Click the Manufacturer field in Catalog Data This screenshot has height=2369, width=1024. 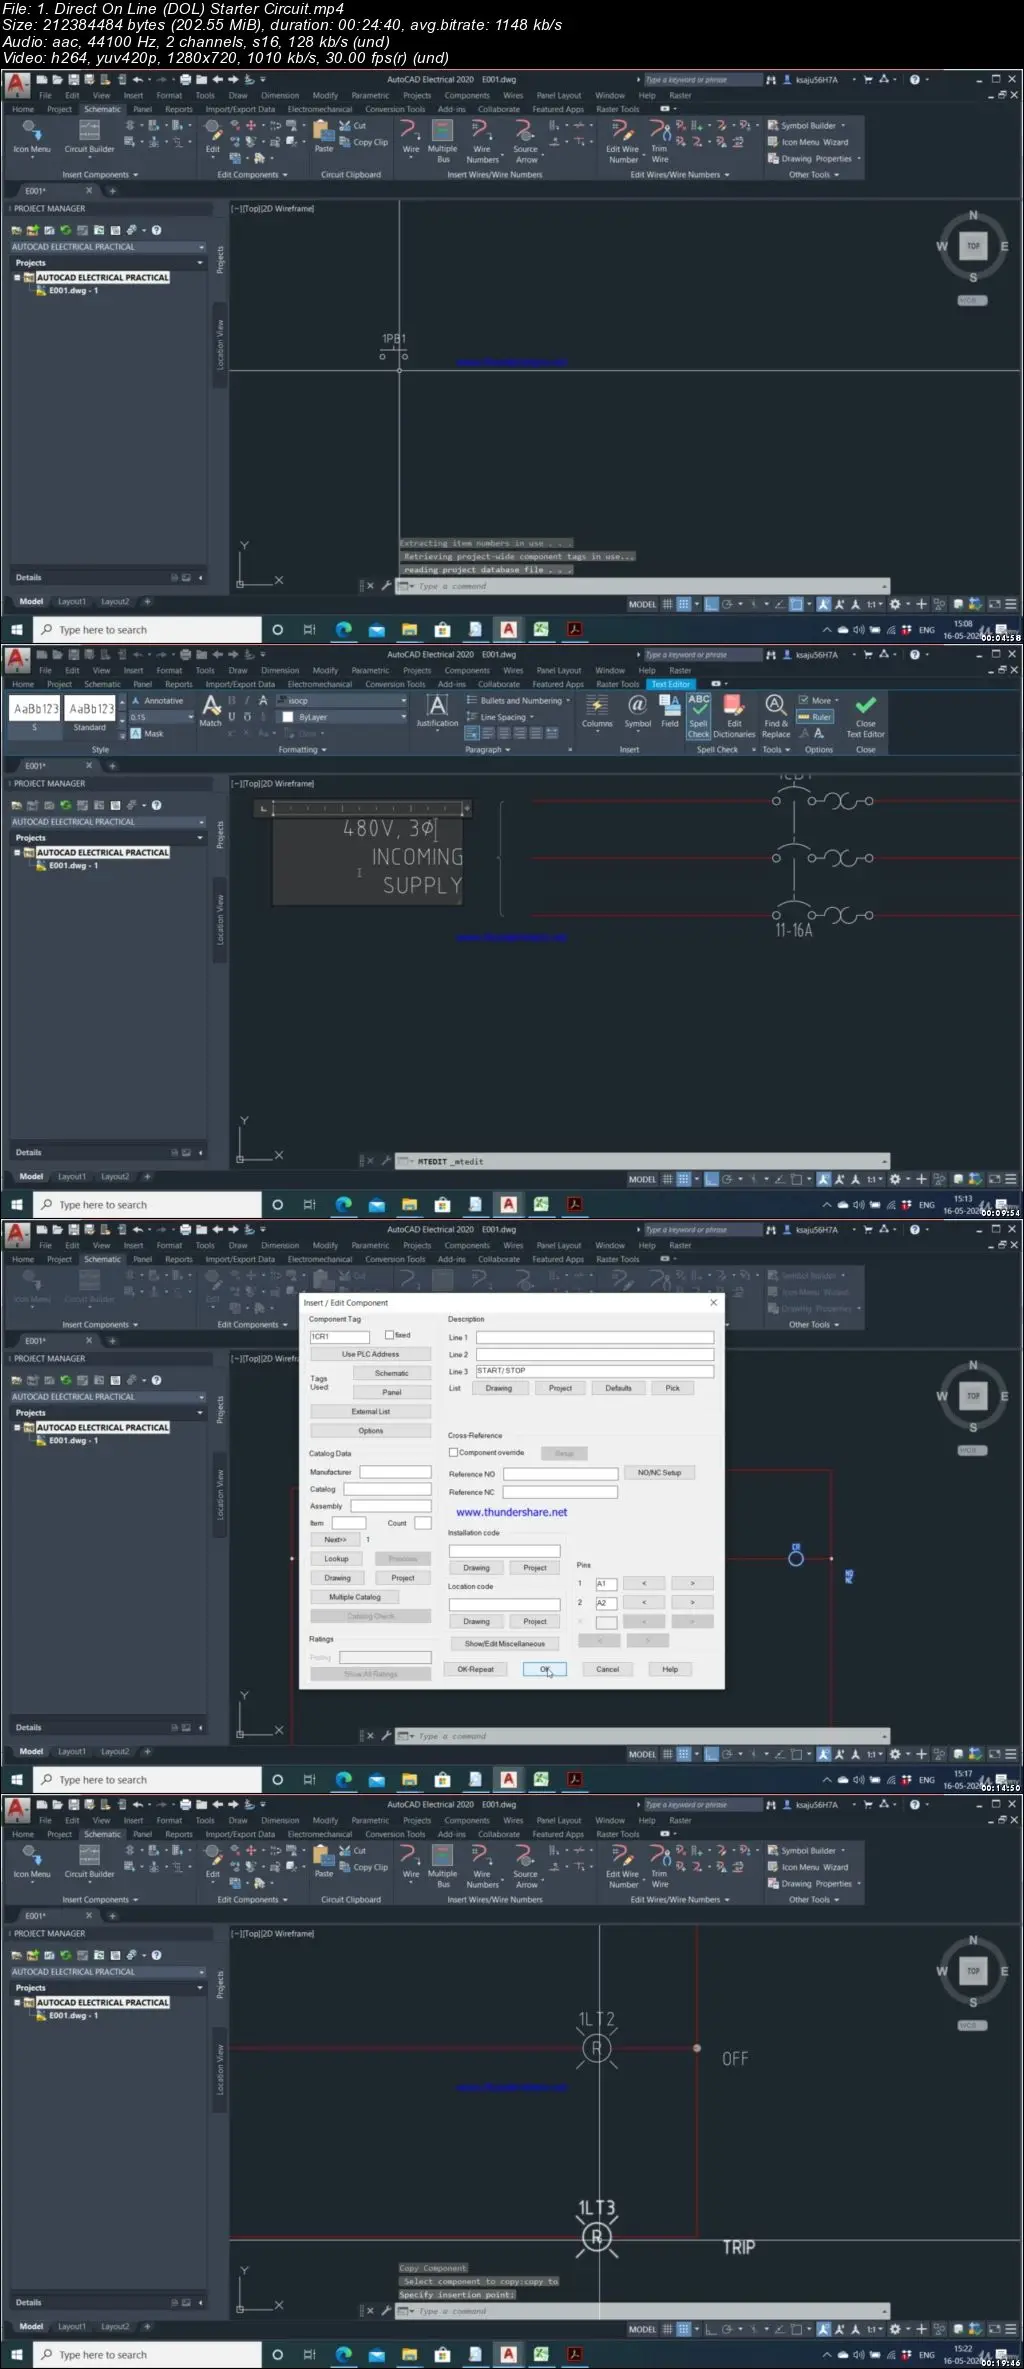395,1472
